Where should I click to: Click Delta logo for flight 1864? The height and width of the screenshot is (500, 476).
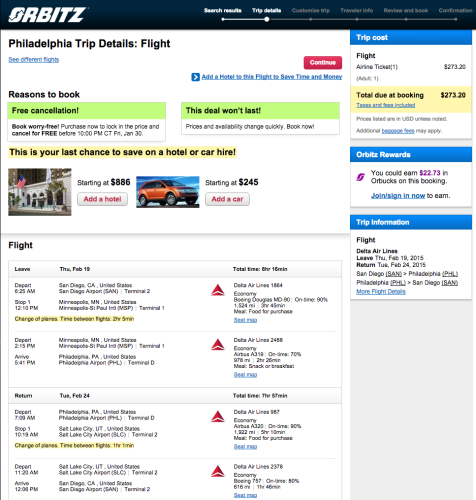pos(218,290)
